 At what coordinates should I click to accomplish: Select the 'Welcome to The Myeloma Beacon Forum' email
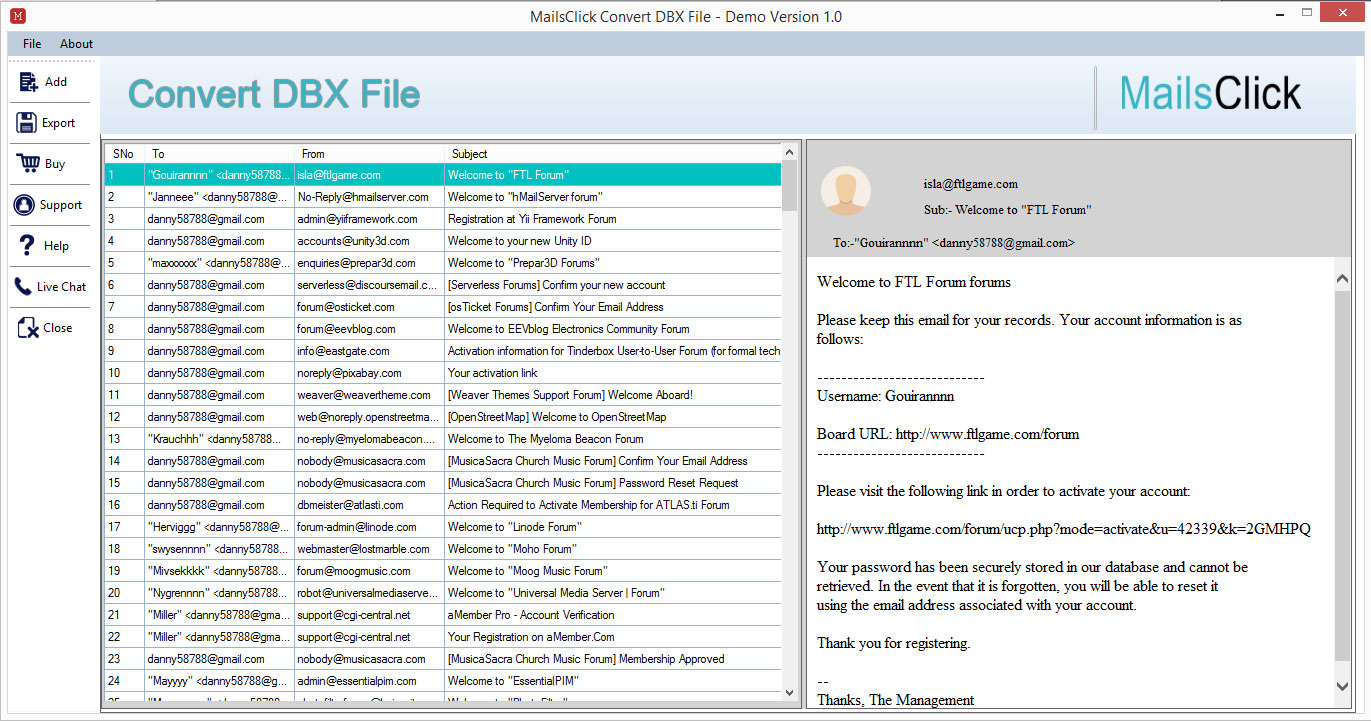[x=443, y=439]
